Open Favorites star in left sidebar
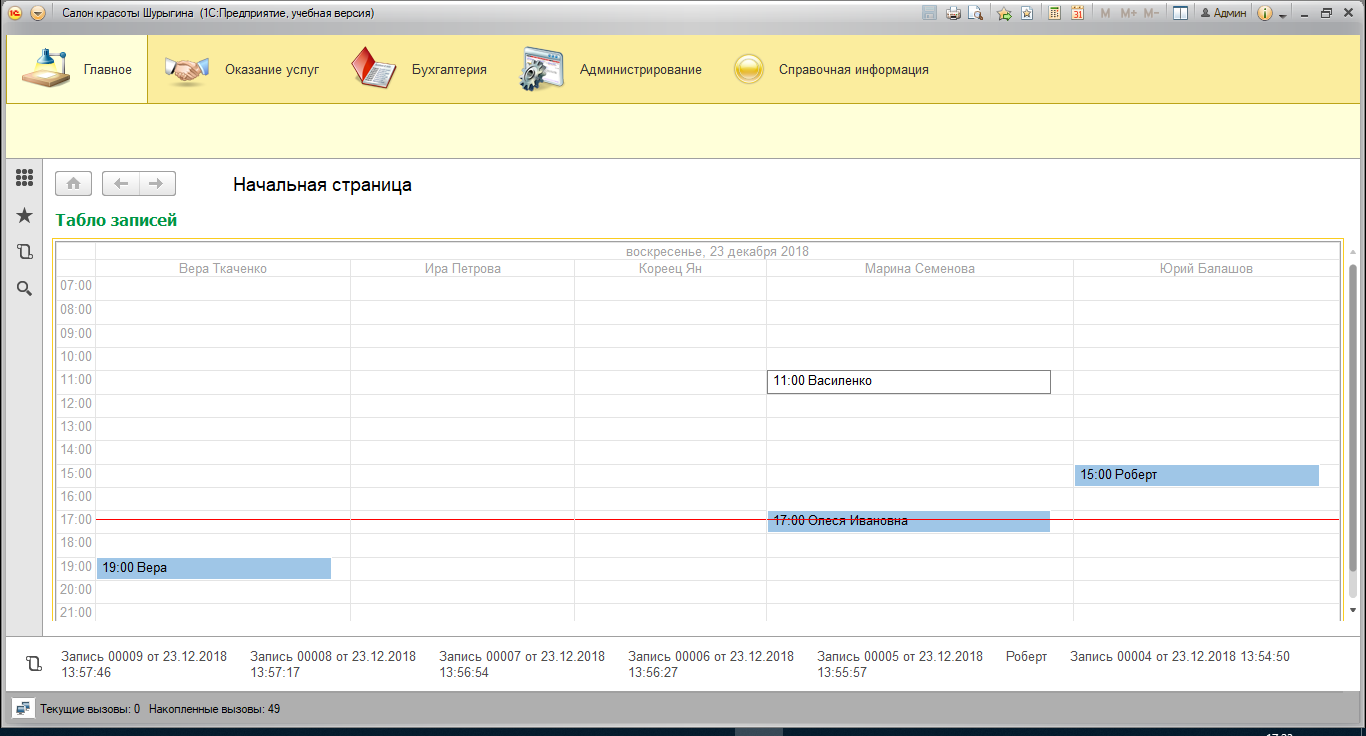Viewport: 1366px width, 736px height. tap(25, 215)
